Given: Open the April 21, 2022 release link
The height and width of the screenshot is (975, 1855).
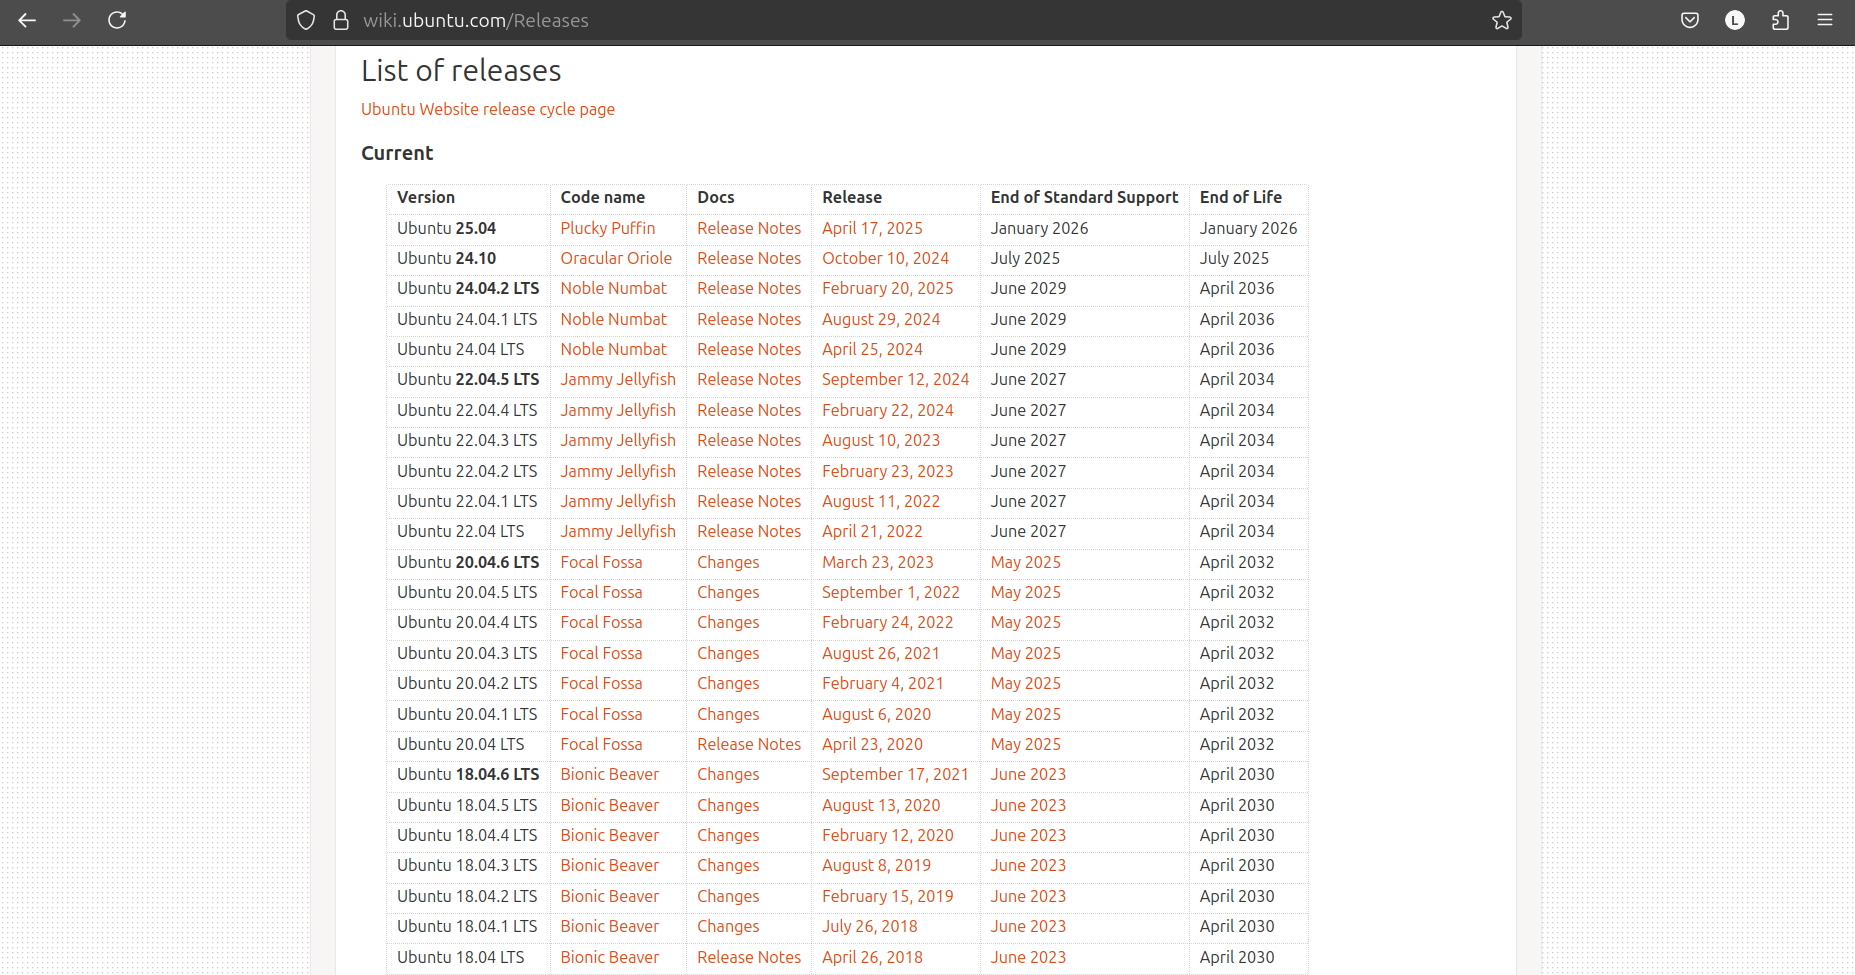Looking at the screenshot, I should (x=872, y=531).
